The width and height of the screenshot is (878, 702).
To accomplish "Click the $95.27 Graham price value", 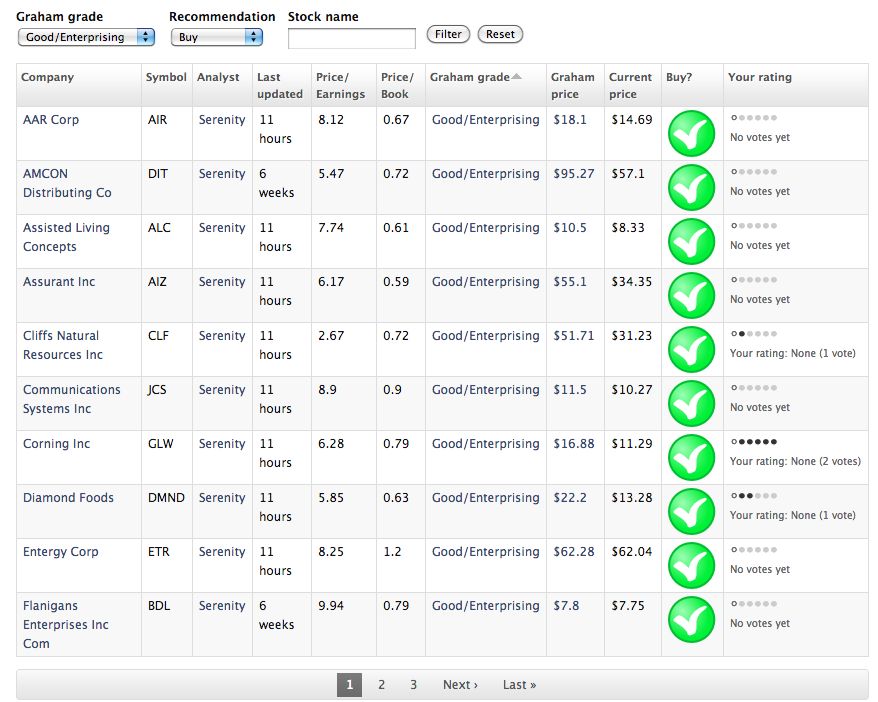I will pyautogui.click(x=573, y=174).
